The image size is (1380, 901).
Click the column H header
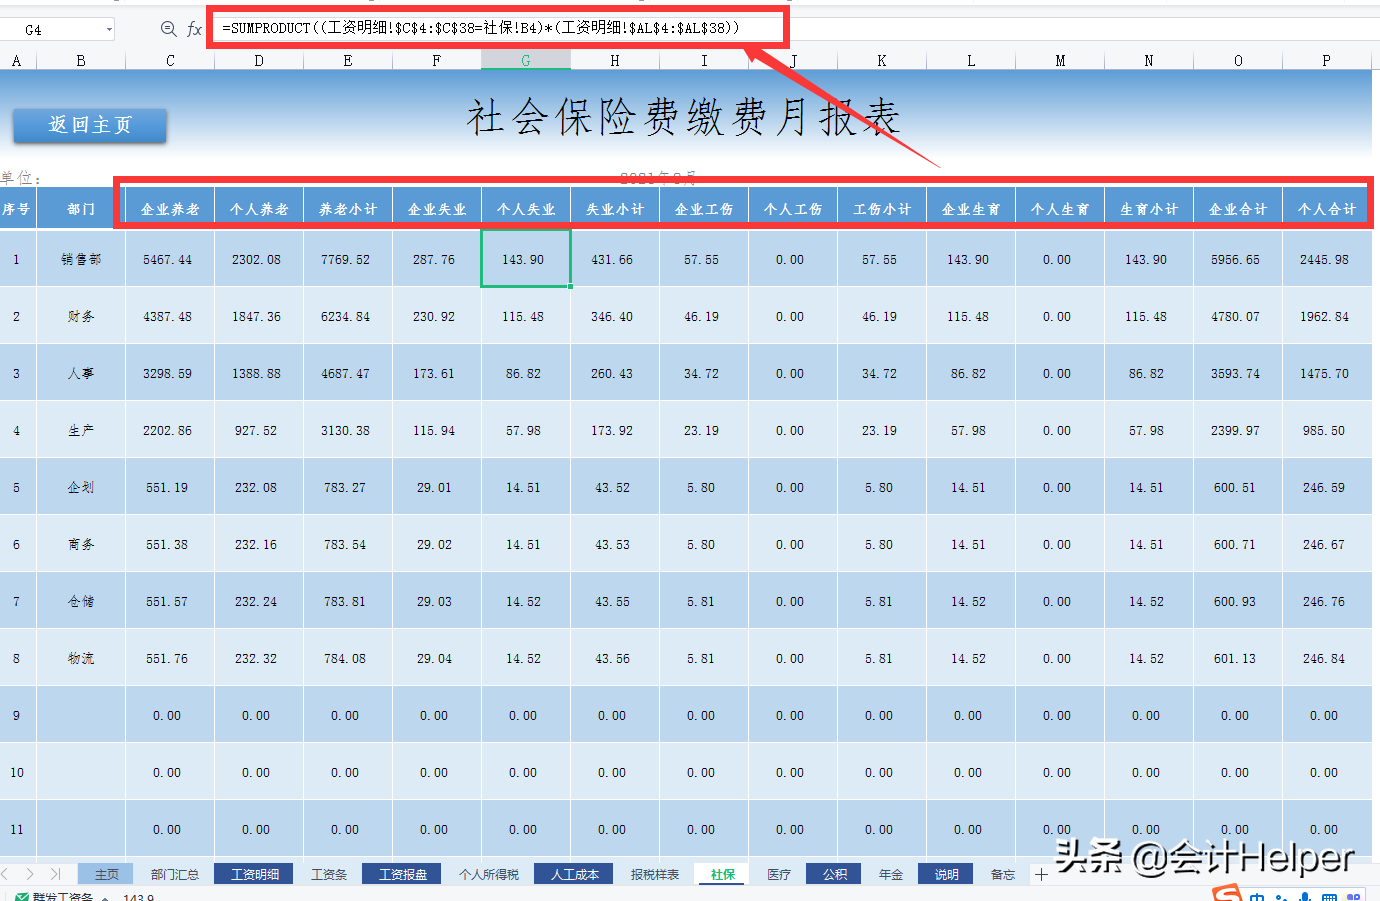coord(614,60)
